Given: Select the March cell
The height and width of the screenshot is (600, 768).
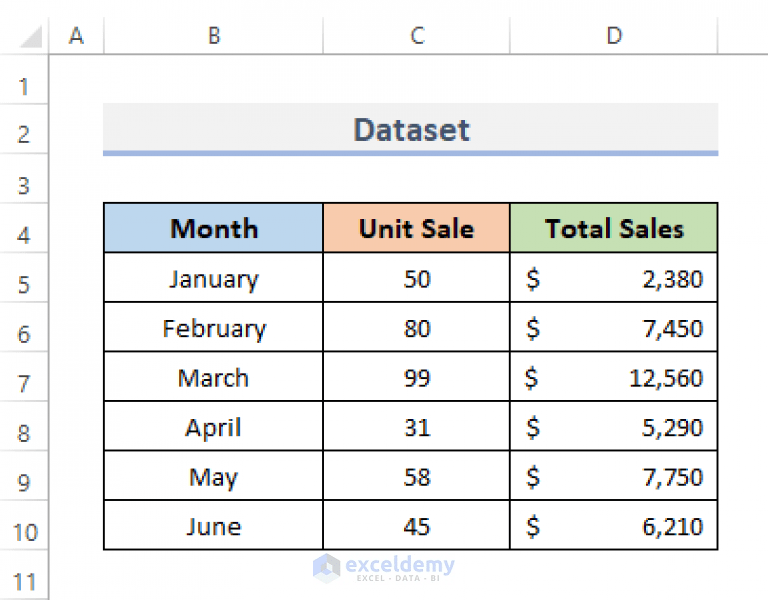Looking at the screenshot, I should [x=213, y=377].
